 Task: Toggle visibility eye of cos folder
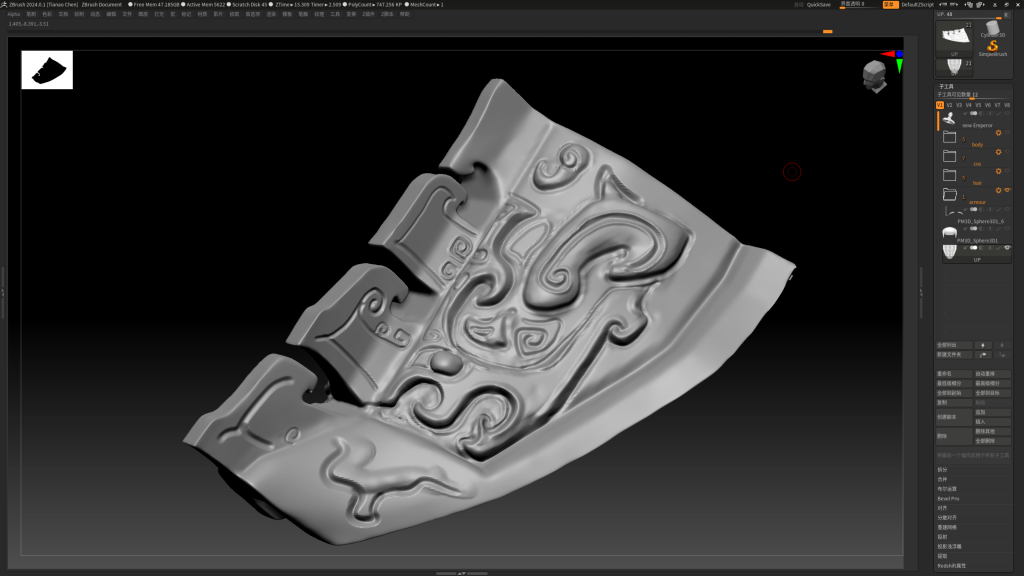point(1008,152)
